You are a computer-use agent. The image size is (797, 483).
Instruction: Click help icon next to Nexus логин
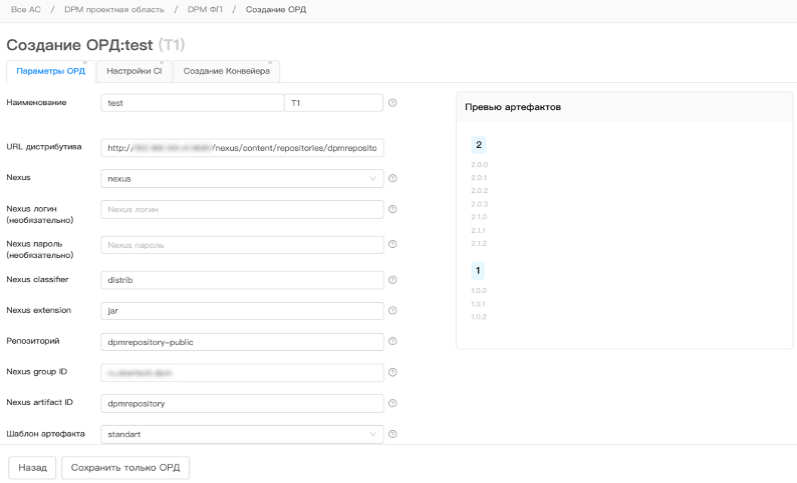(393, 210)
